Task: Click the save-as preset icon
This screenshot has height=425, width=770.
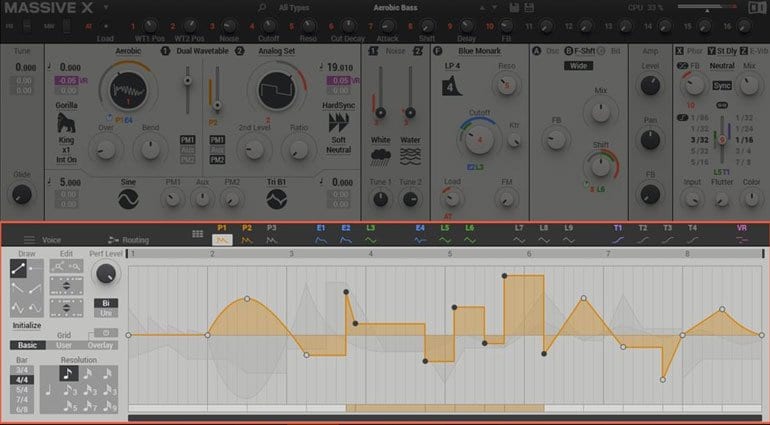Action: (529, 7)
